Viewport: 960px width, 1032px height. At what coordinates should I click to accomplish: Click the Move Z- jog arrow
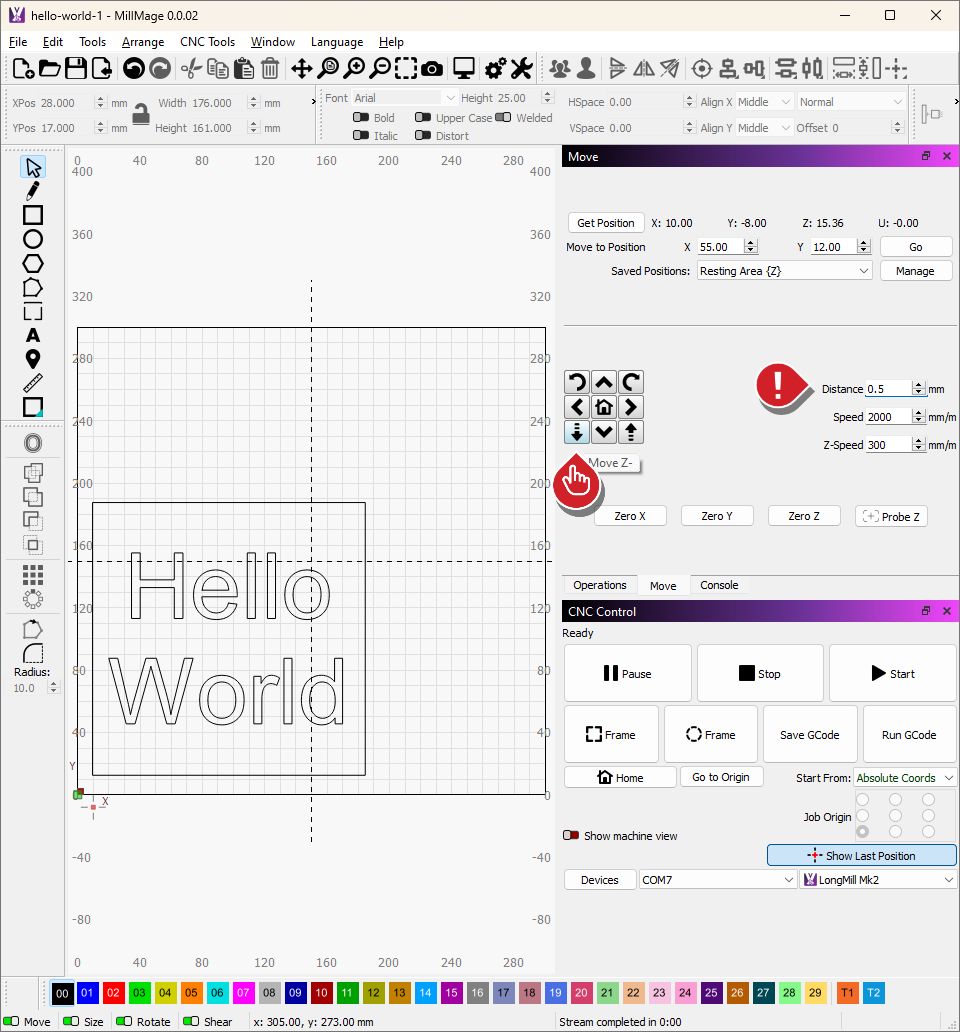click(577, 432)
